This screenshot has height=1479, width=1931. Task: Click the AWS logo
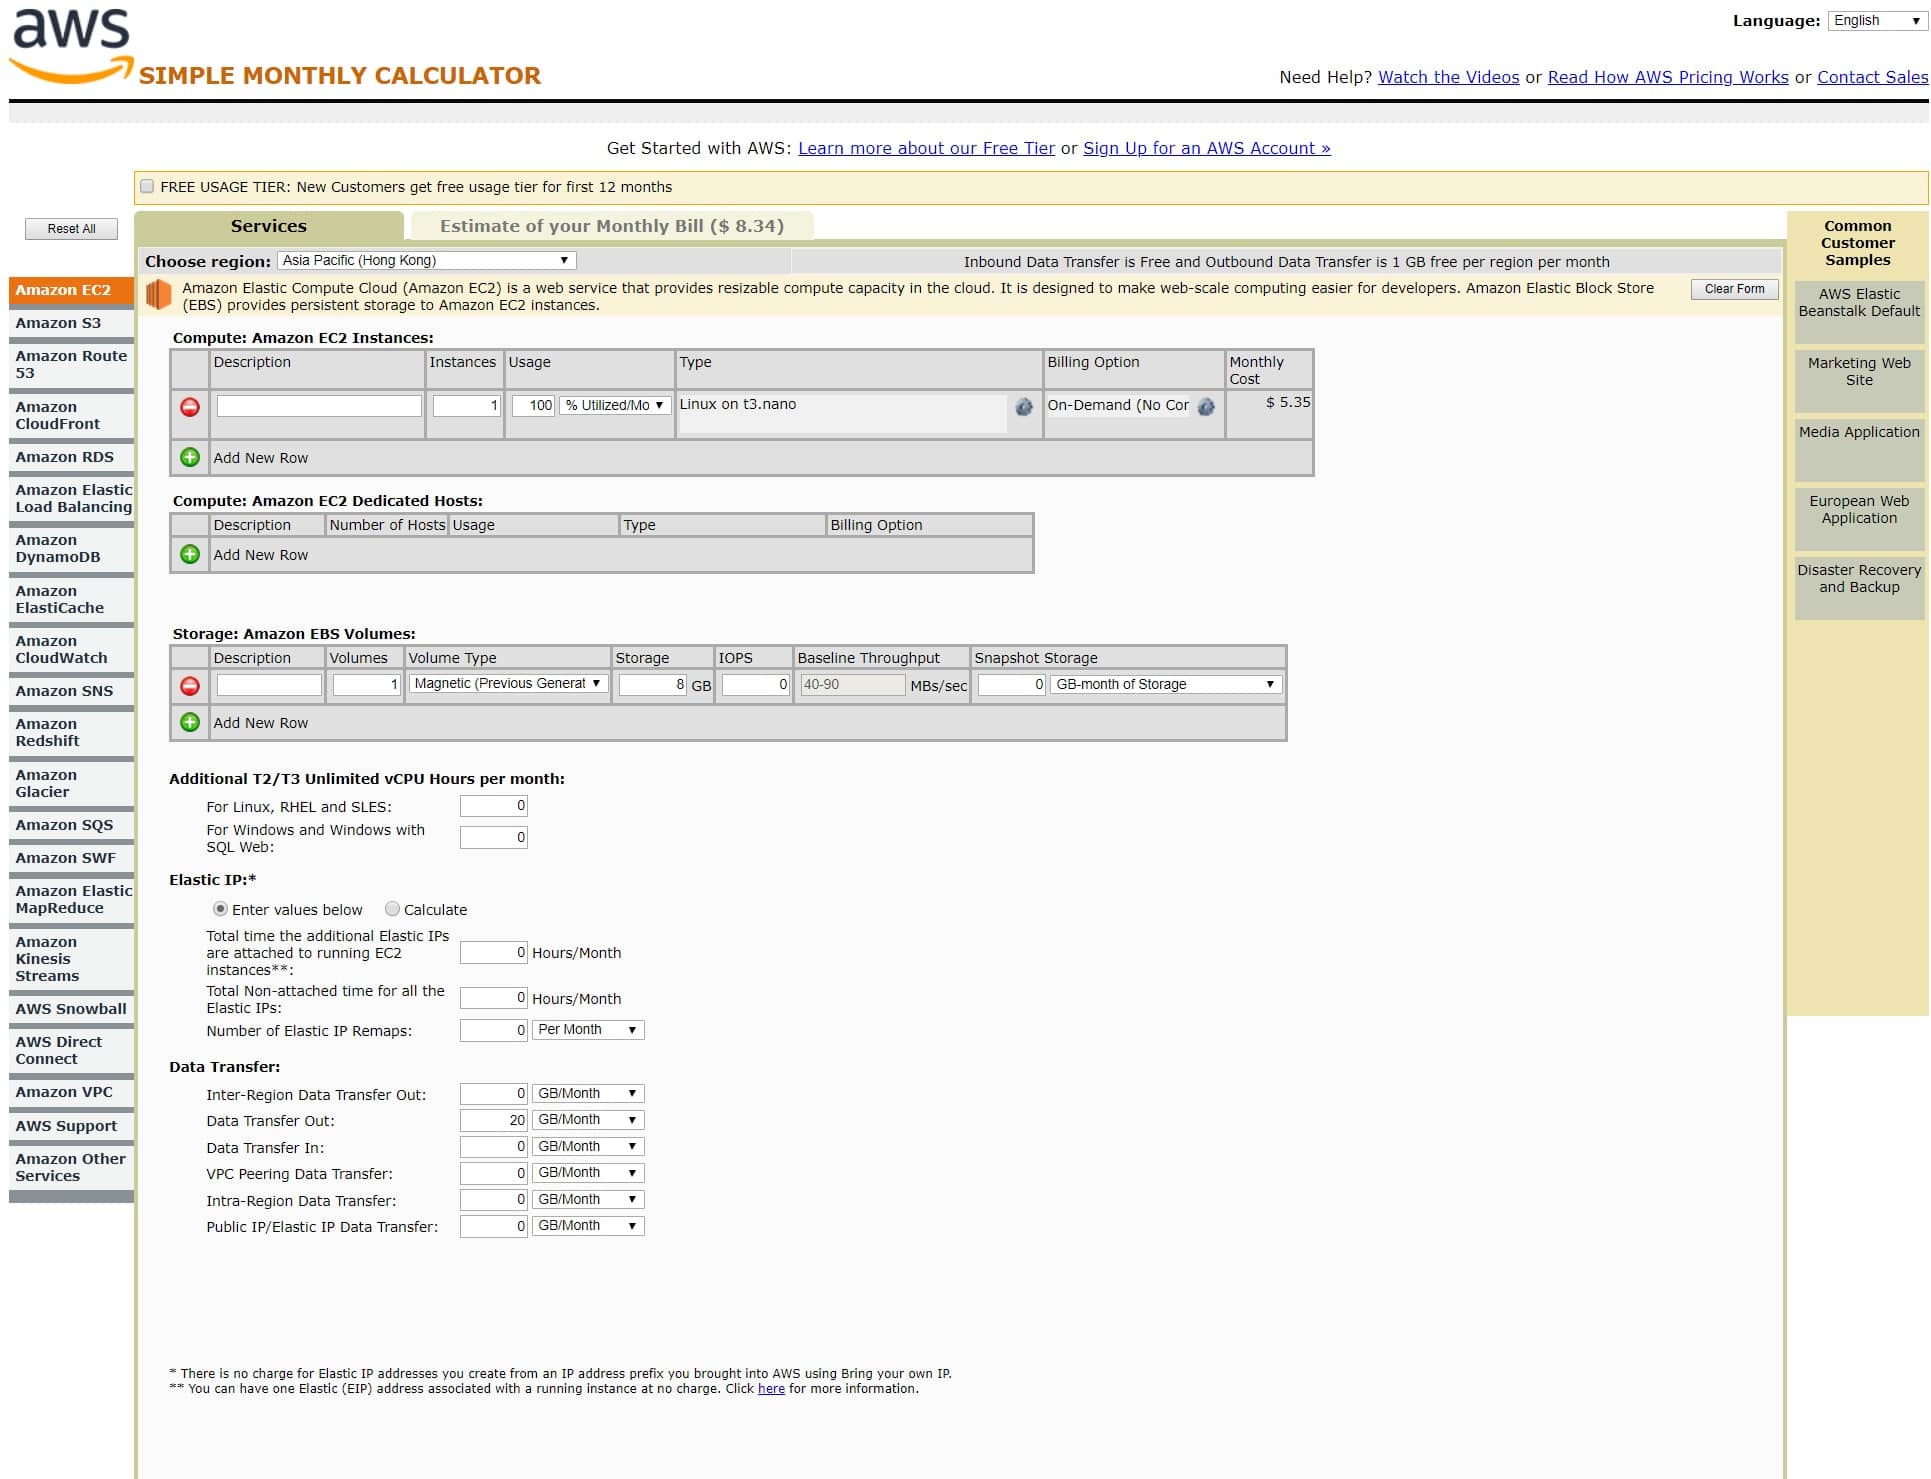click(x=71, y=46)
